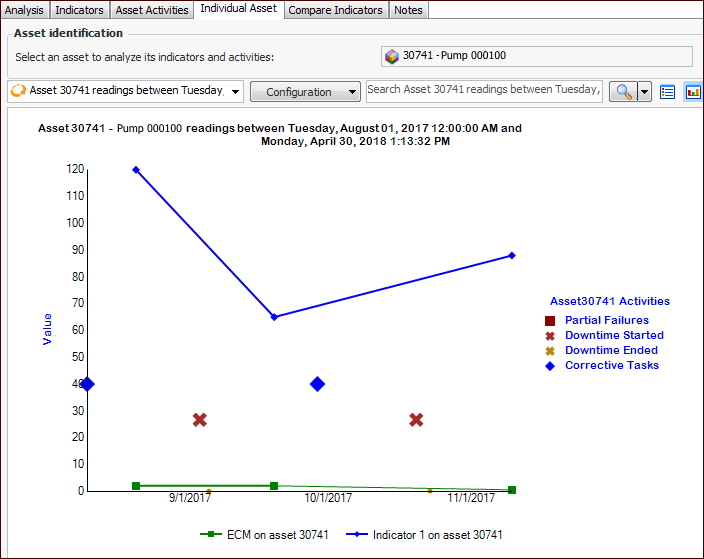Screen dimensions: 704x559
Task: Click the orange refresh query icon
Action: click(18, 91)
